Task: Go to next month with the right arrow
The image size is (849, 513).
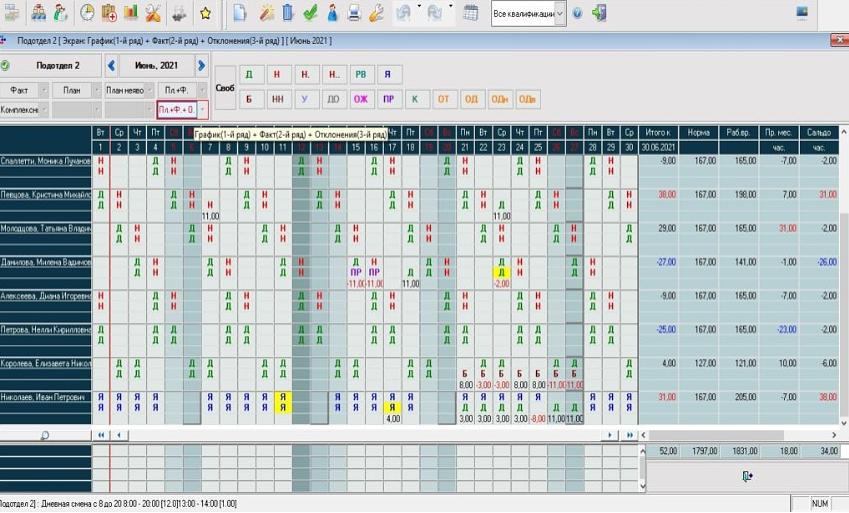Action: tap(201, 66)
